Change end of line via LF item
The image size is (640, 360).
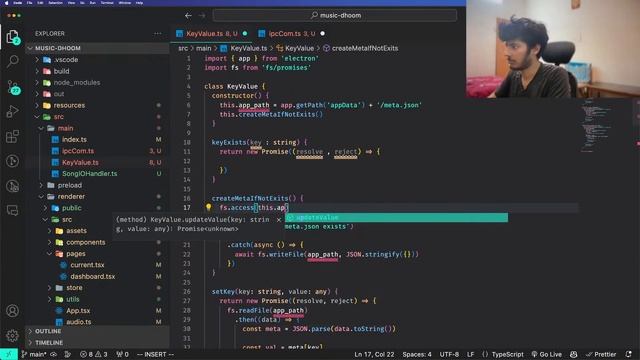pyautogui.click(x=471, y=354)
